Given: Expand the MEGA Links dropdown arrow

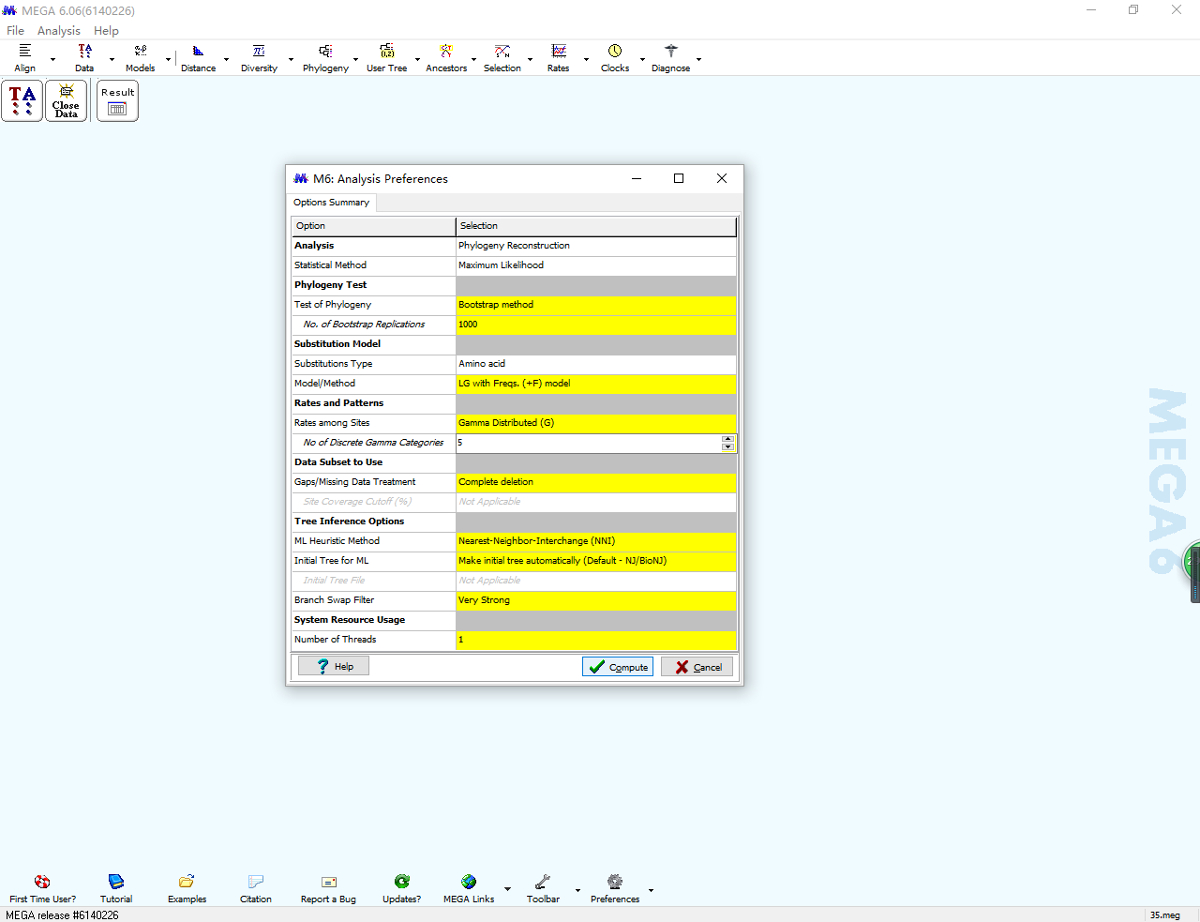Looking at the screenshot, I should pos(507,888).
